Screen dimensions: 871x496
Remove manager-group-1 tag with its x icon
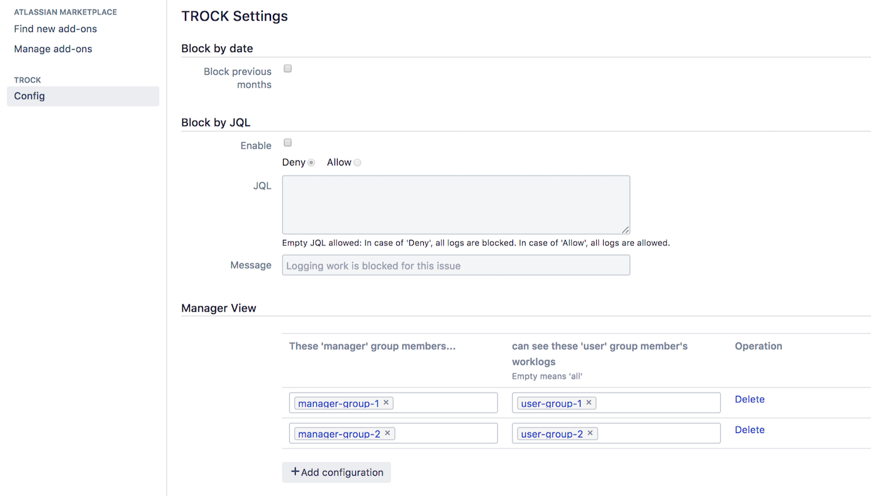387,403
